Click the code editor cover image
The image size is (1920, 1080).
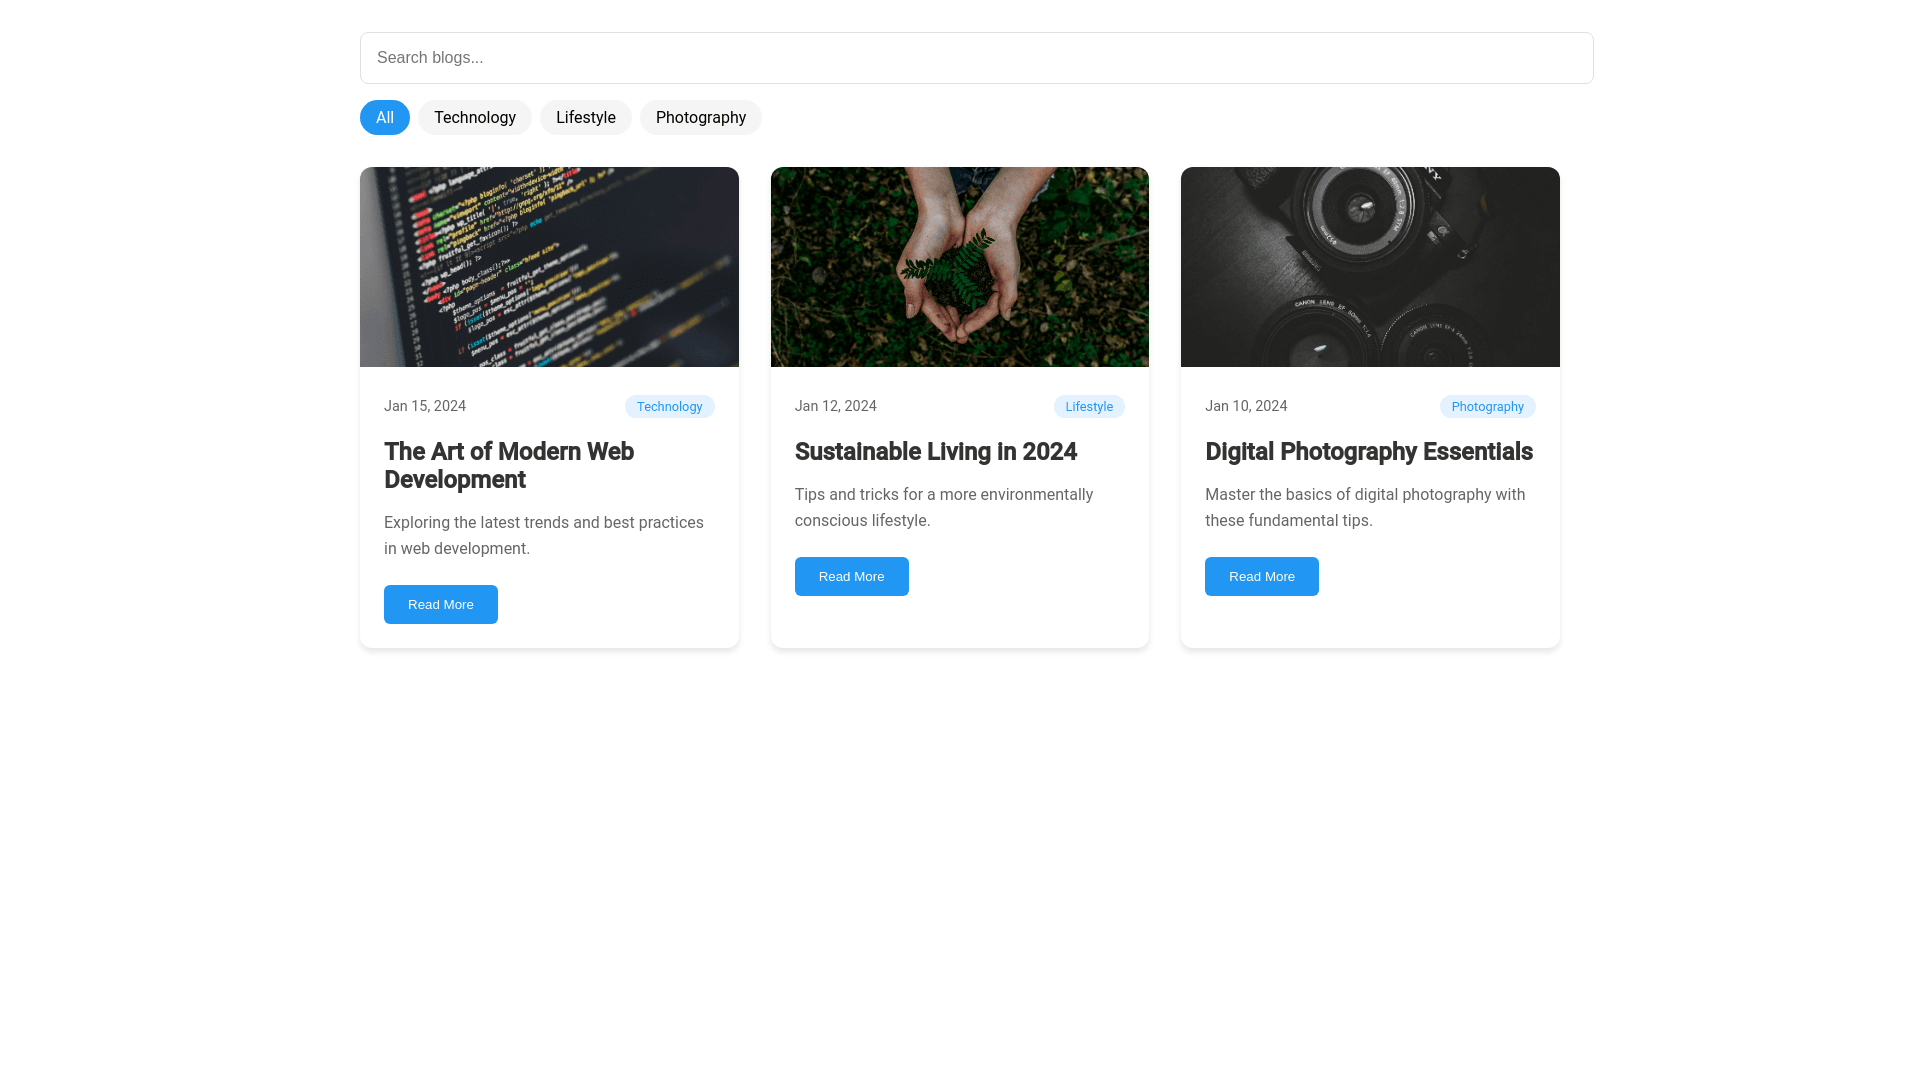549,267
